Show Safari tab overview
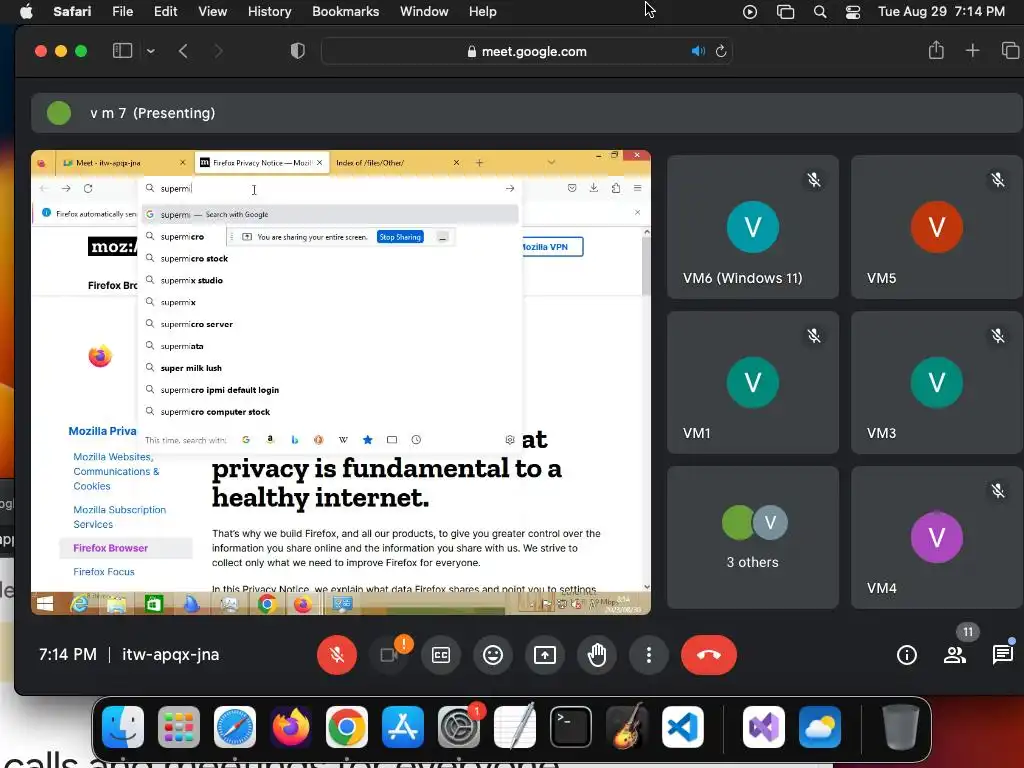 pos(1010,51)
